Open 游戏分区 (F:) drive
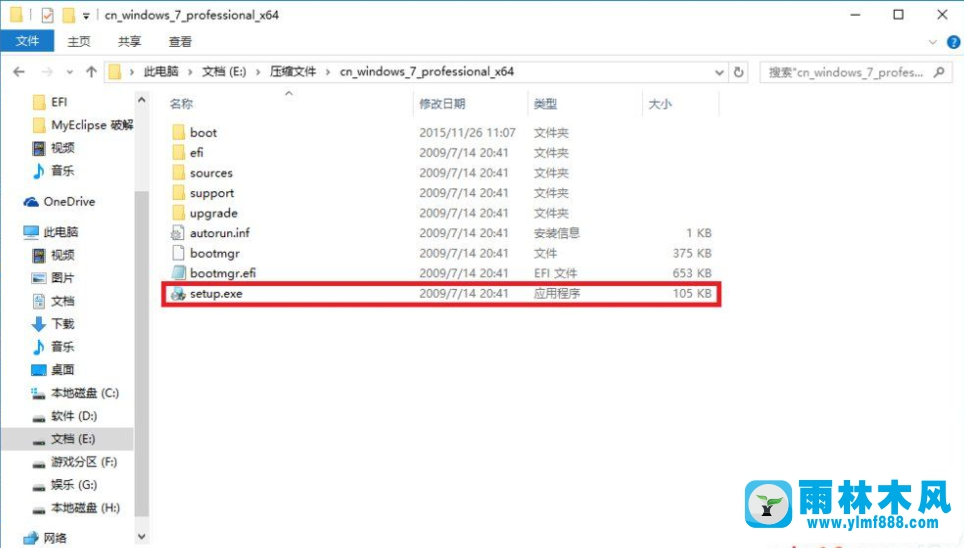This screenshot has width=964, height=548. 74,462
